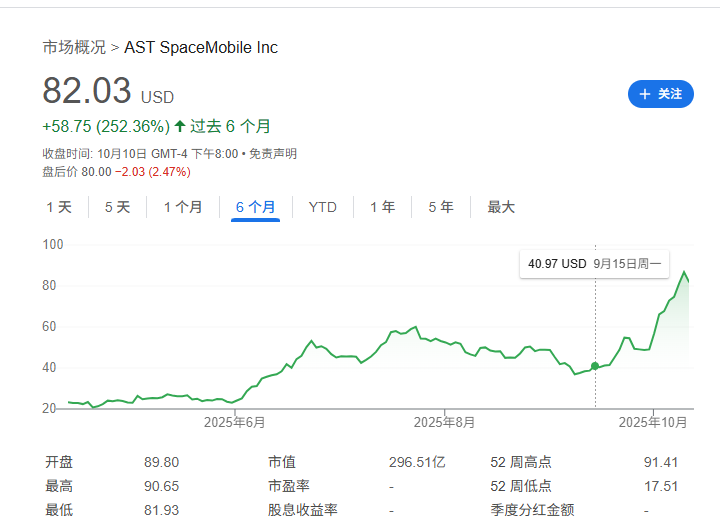This screenshot has height=531, width=720.
Task: Switch to the 1 个月 tab
Action: coord(183,207)
